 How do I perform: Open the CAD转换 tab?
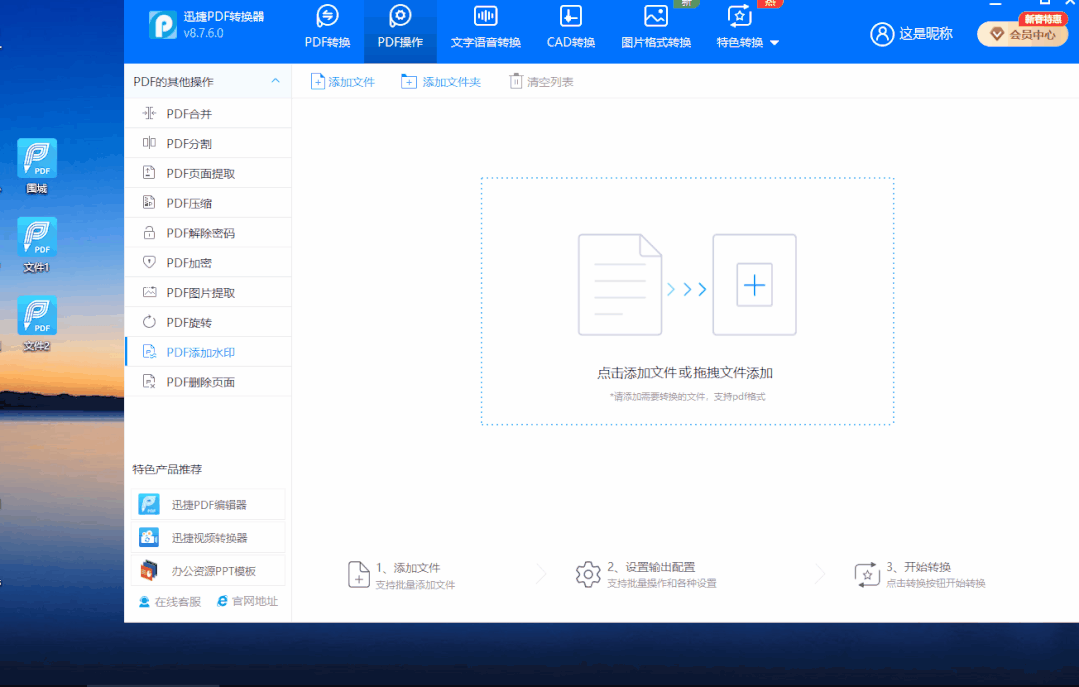pyautogui.click(x=570, y=28)
